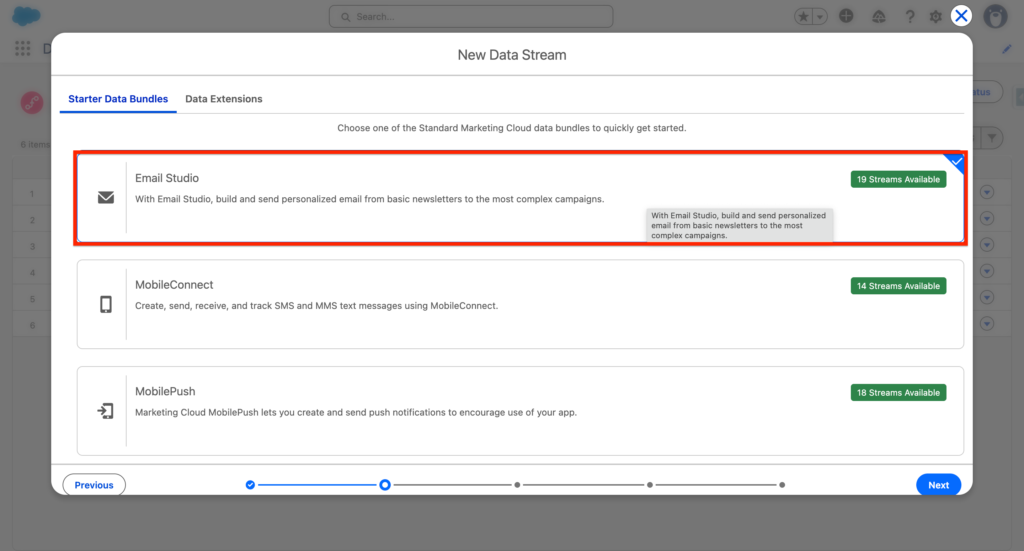Open the first row action dropdown arrow
The image size is (1024, 551).
[x=987, y=193]
